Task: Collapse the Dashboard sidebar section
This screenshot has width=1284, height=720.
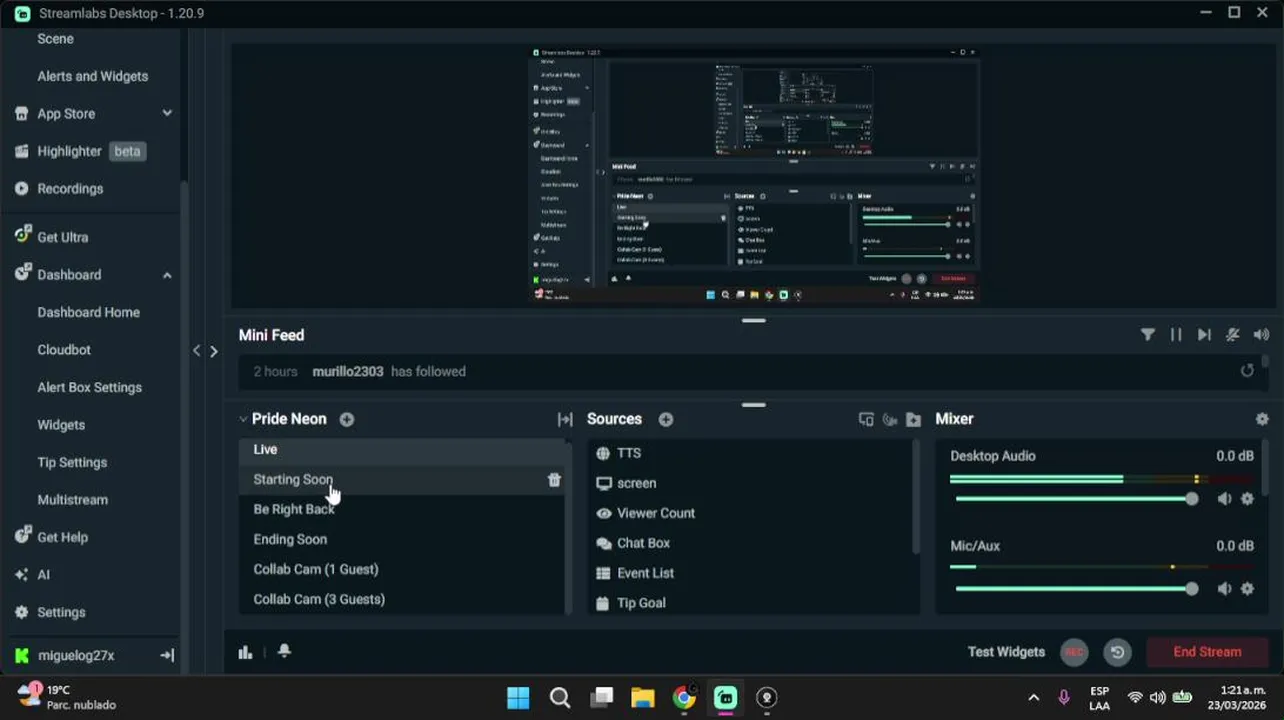Action: tap(167, 275)
